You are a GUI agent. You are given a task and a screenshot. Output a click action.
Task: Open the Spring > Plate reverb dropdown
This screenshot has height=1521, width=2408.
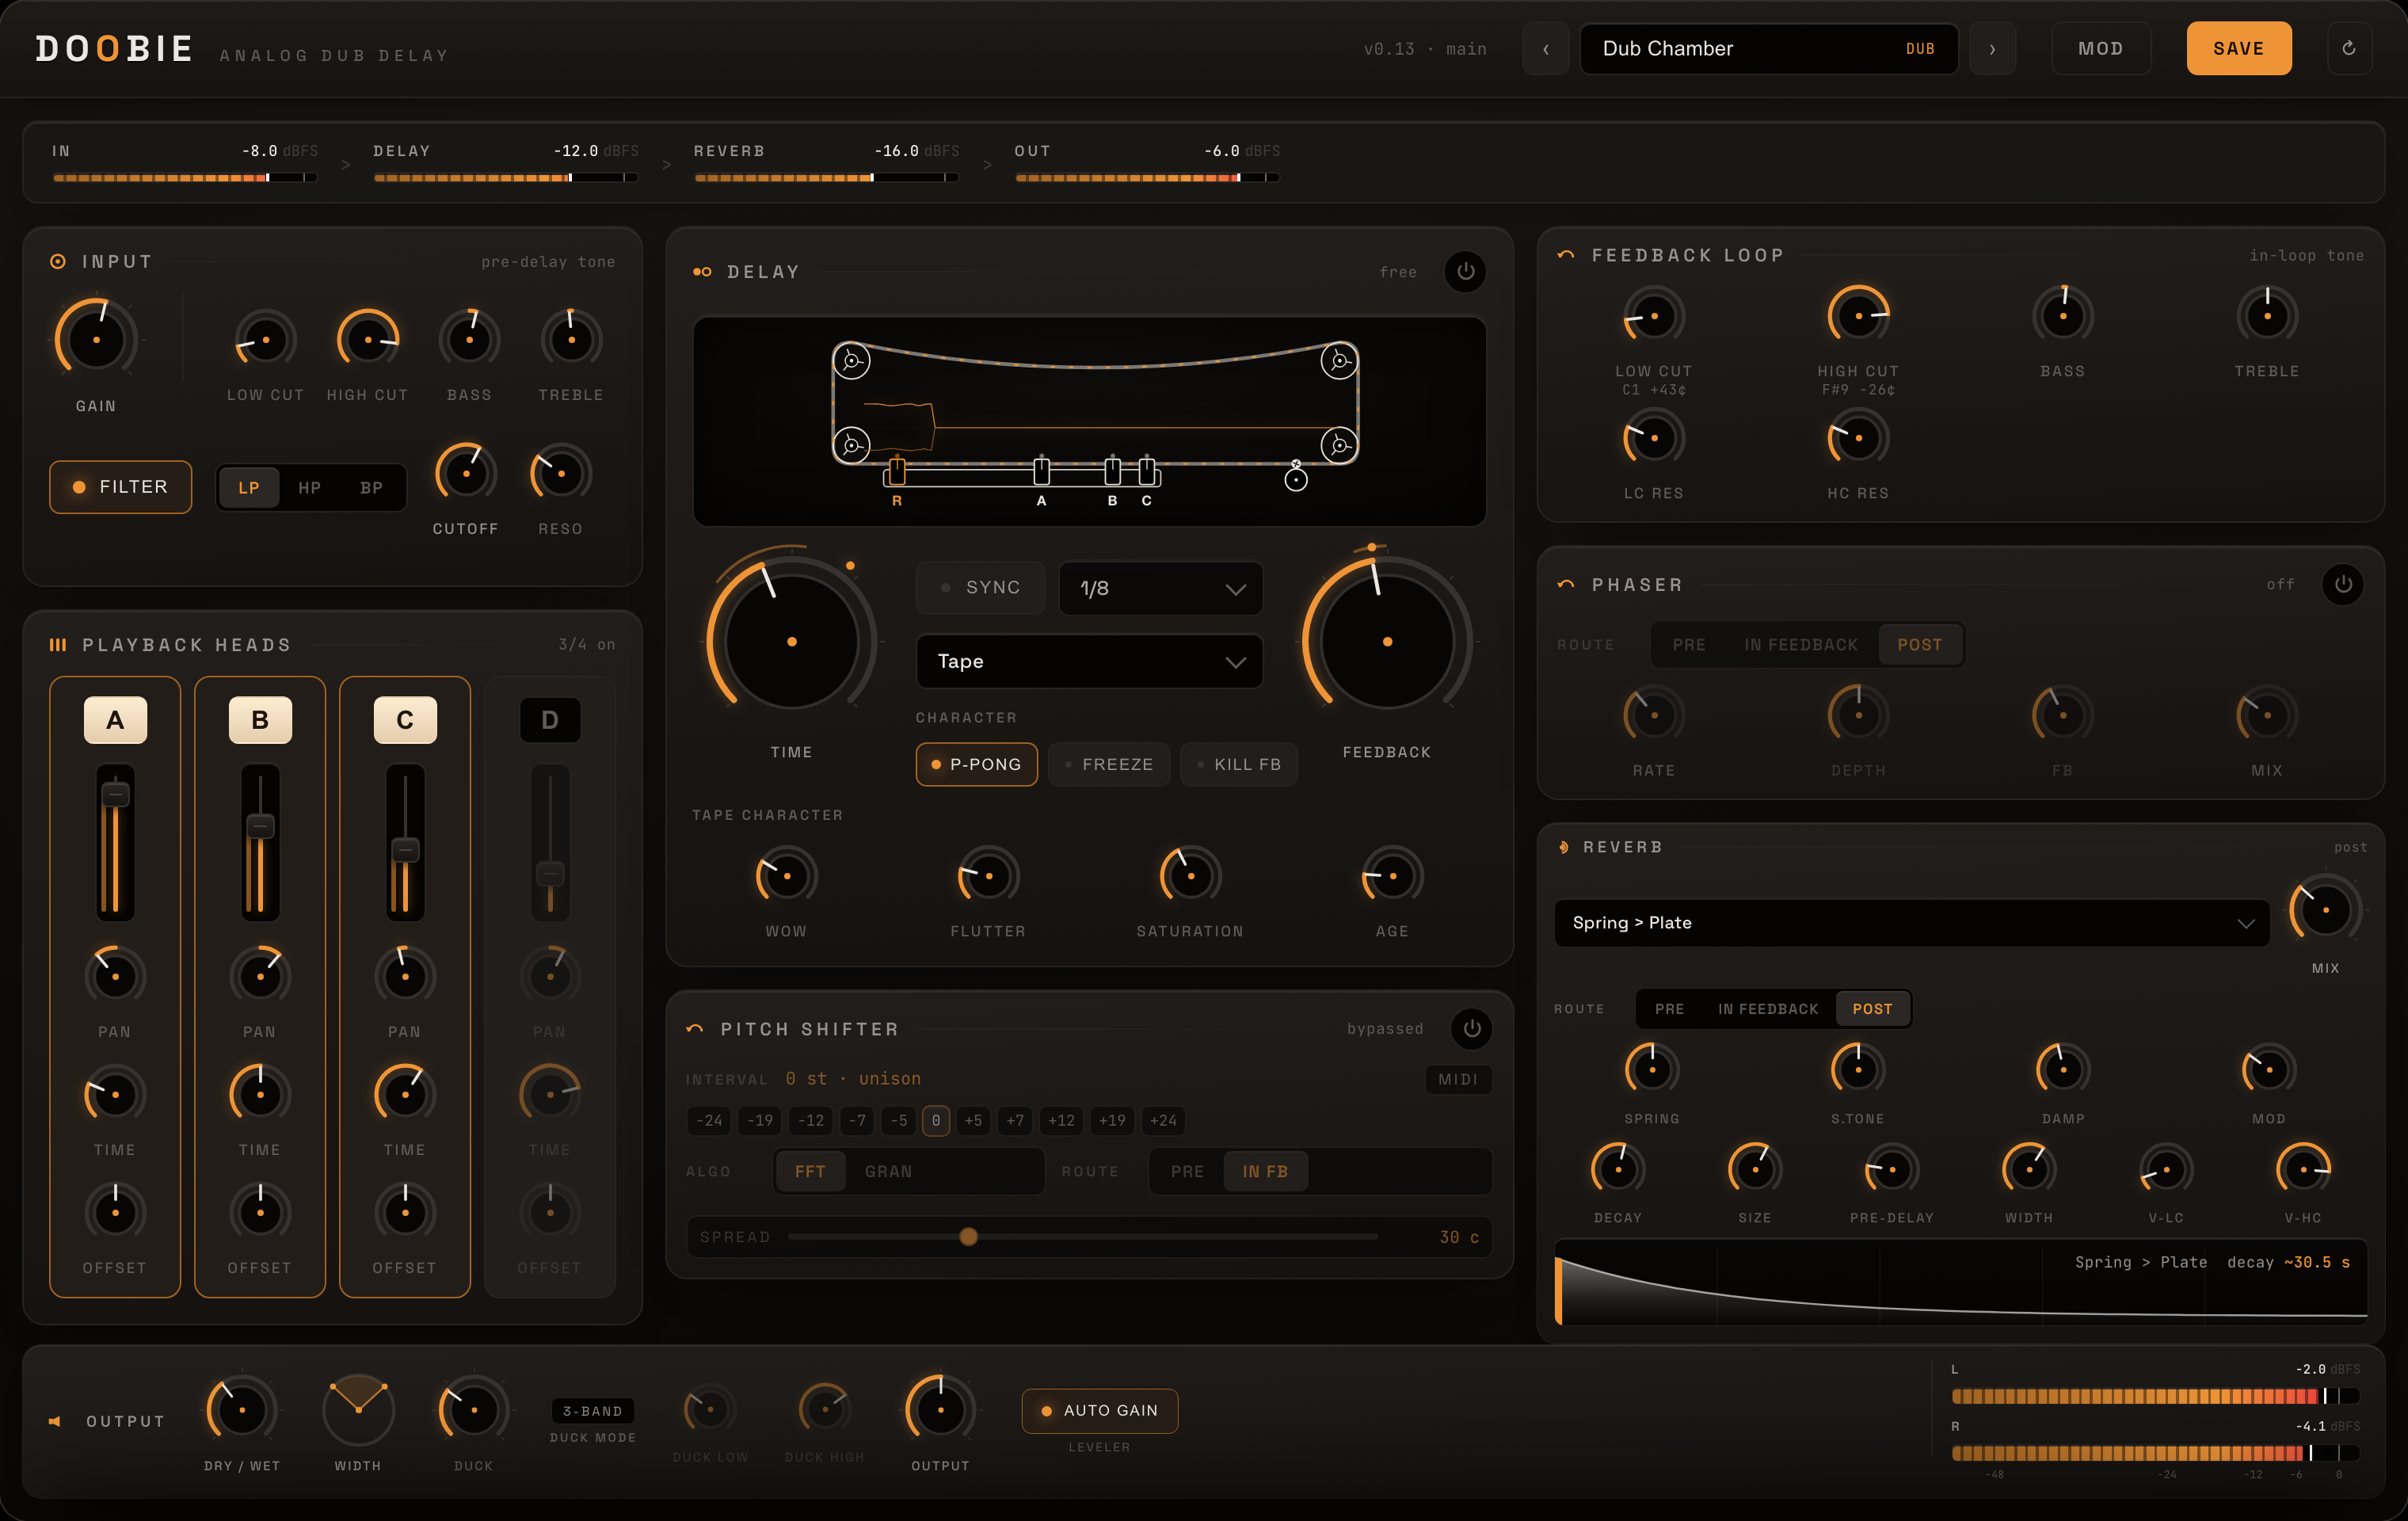click(x=1911, y=922)
